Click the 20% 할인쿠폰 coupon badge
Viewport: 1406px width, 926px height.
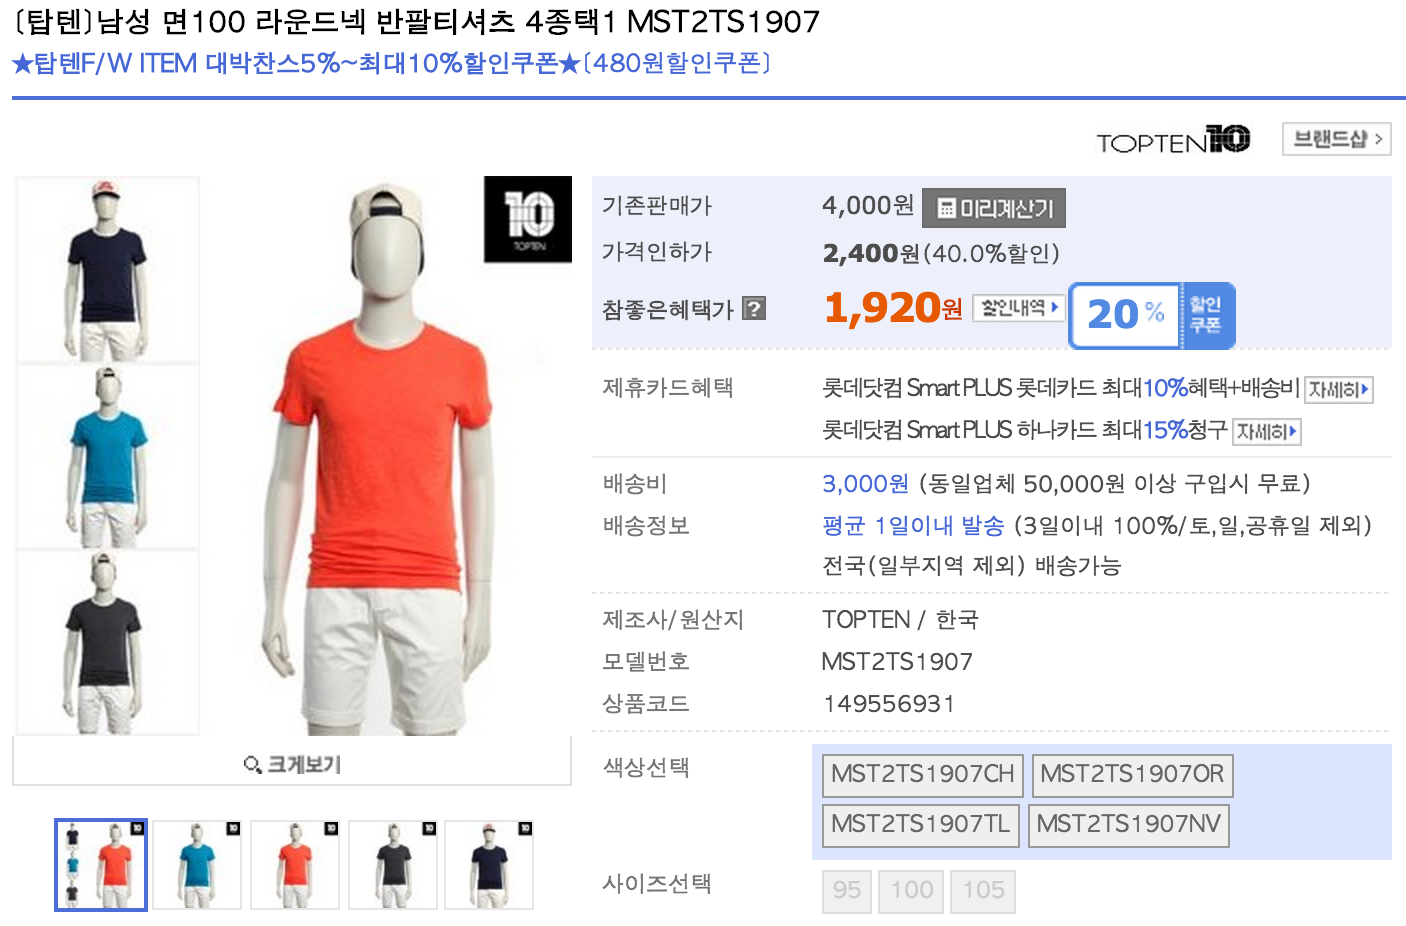[1152, 315]
